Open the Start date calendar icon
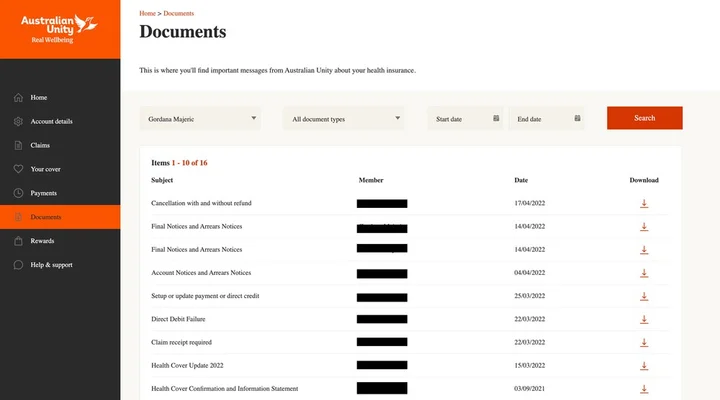 (x=496, y=118)
